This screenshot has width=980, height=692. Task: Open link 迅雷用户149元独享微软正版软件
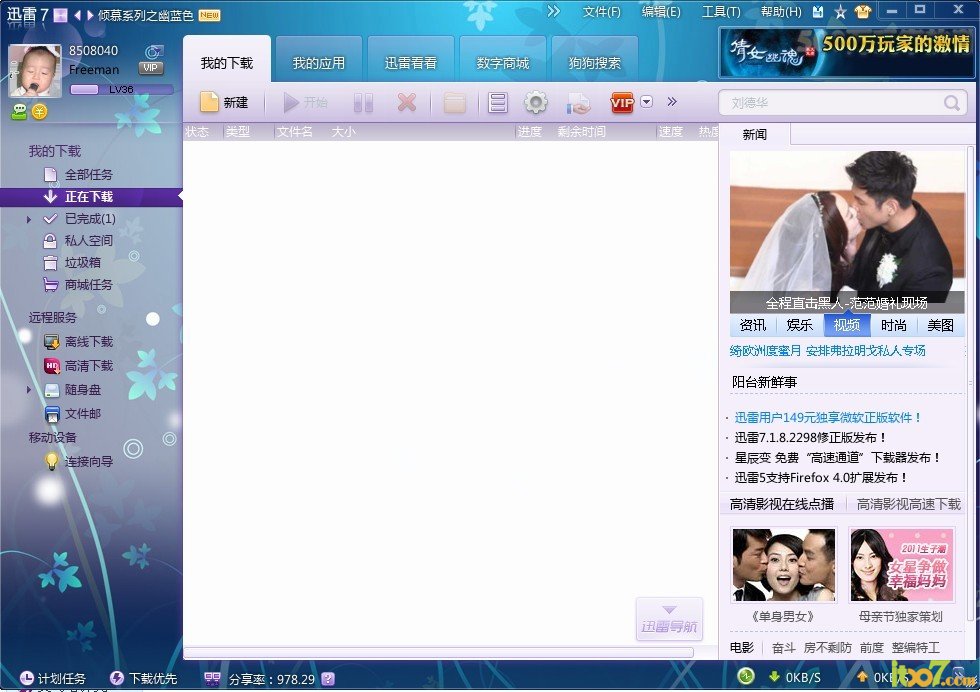[x=828, y=418]
